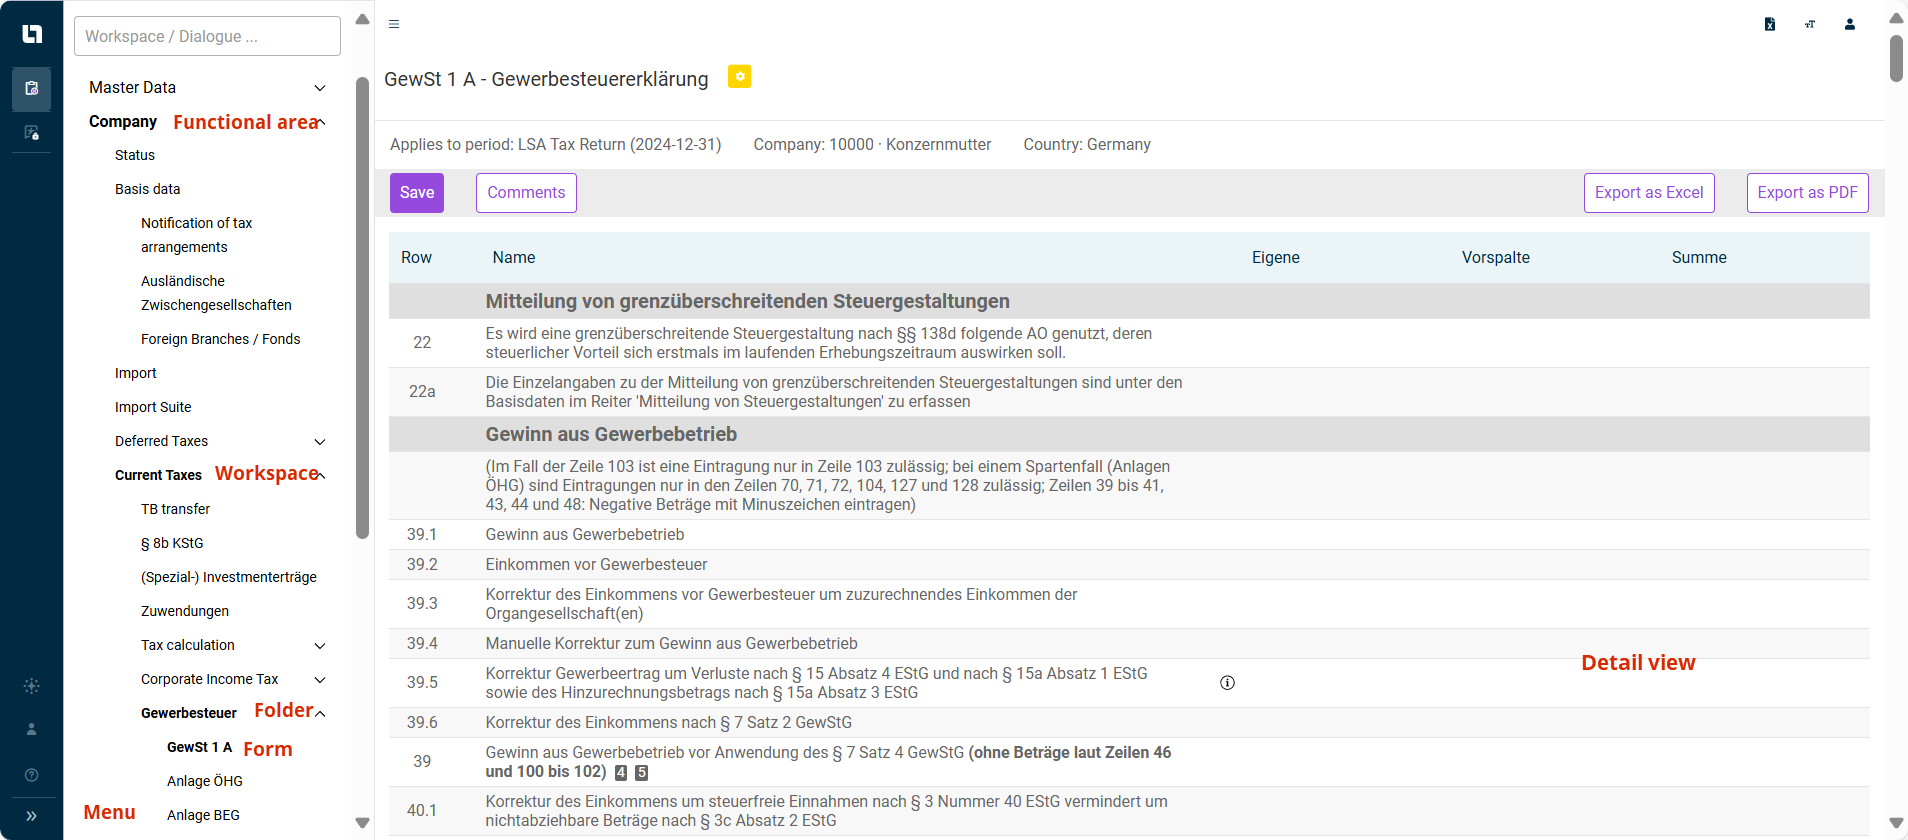Toggle the hamburger menu icon
Viewport: 1908px width, 840px height.
point(394,24)
